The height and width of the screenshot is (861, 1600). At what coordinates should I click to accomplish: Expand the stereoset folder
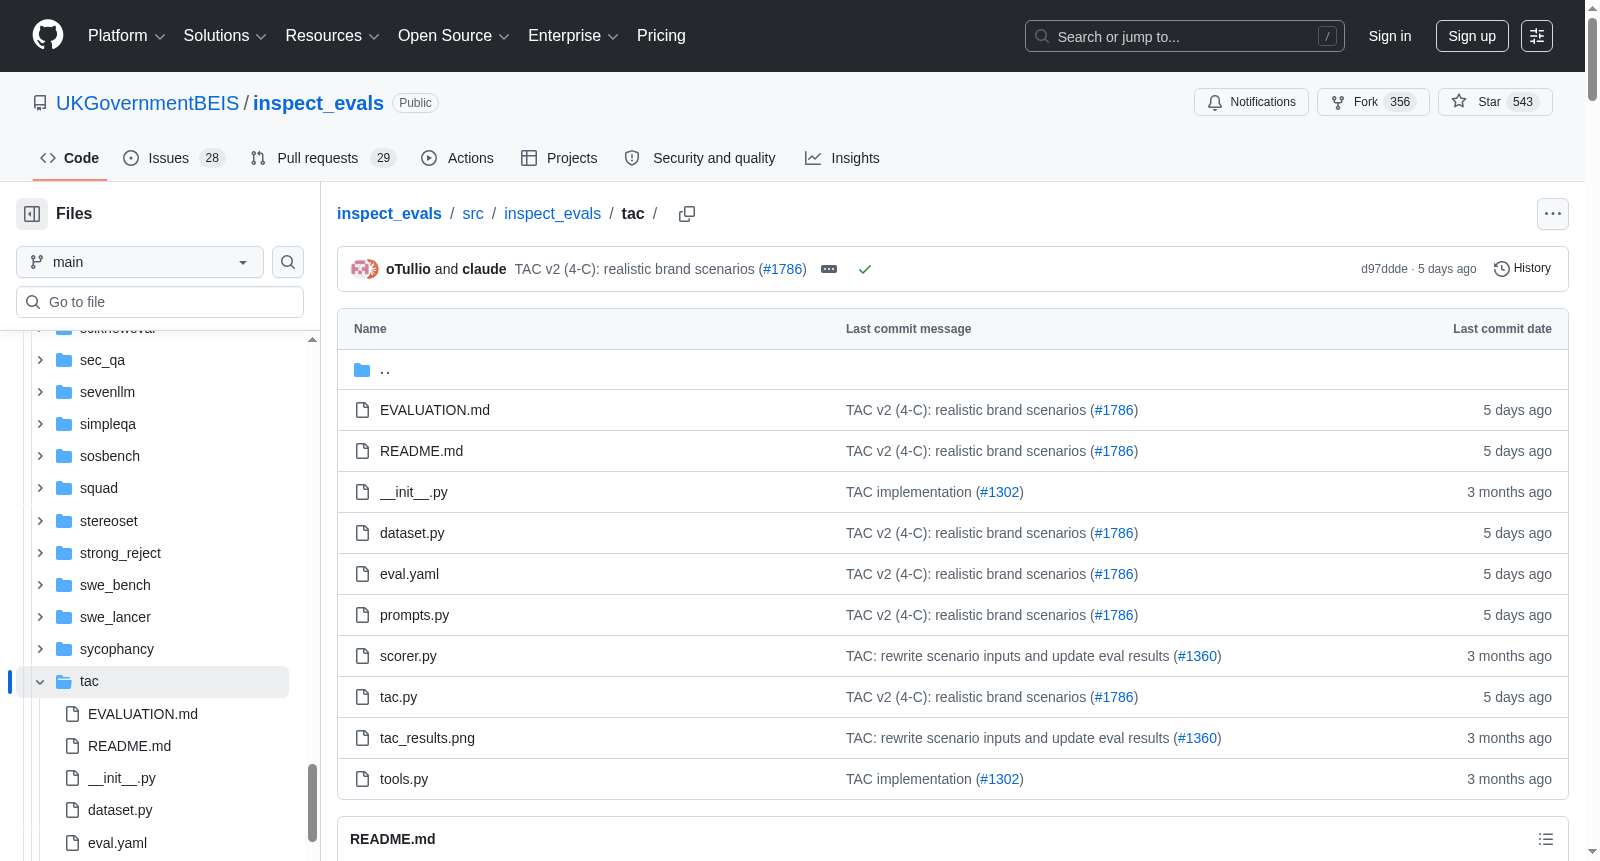(x=40, y=521)
